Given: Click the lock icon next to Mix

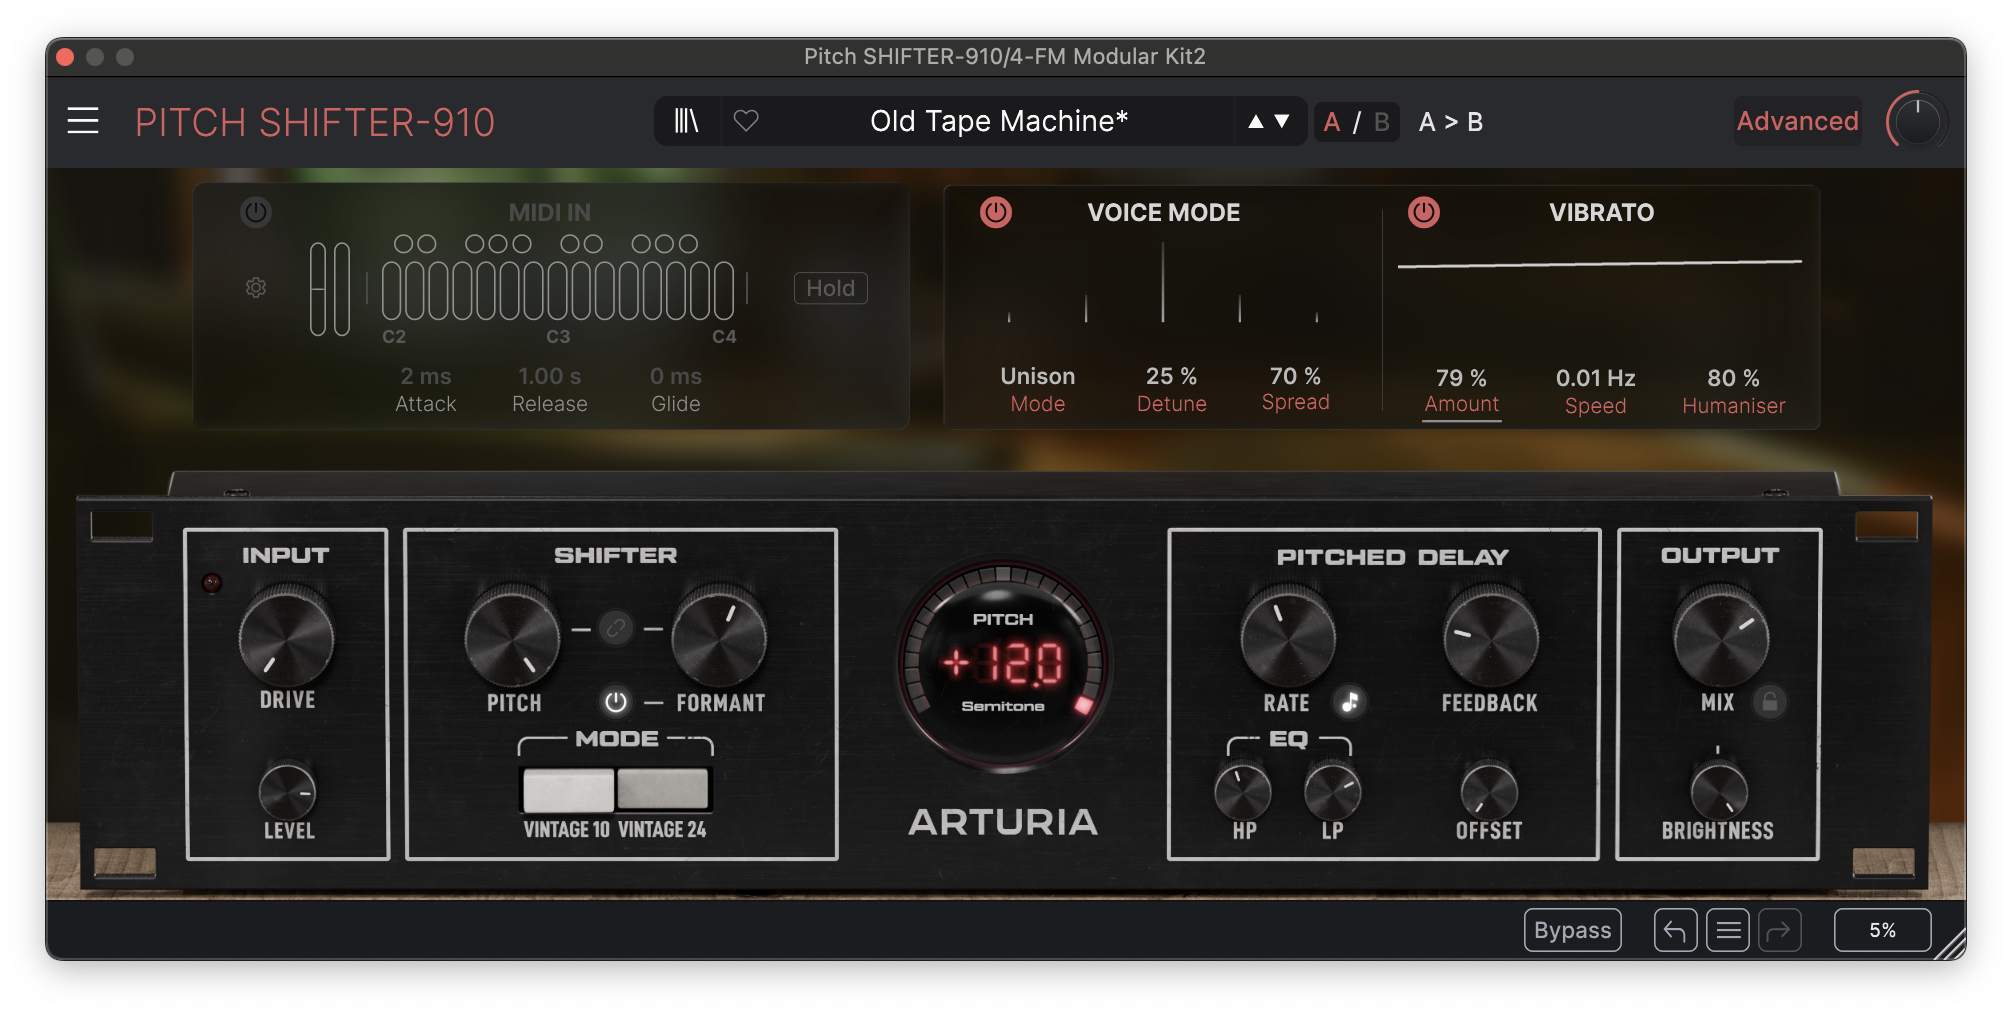Looking at the screenshot, I should point(1770,703).
